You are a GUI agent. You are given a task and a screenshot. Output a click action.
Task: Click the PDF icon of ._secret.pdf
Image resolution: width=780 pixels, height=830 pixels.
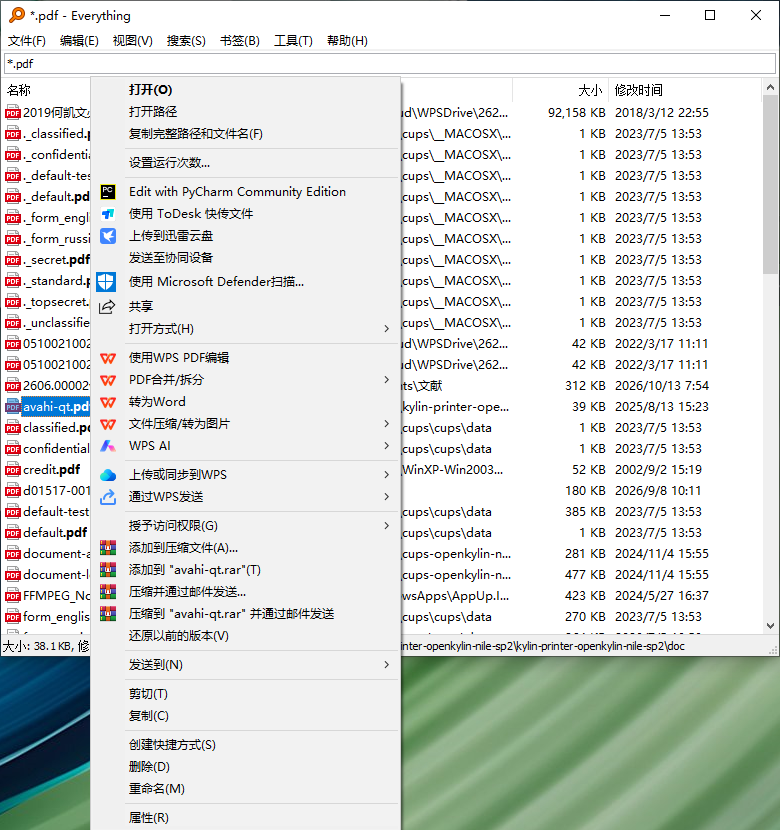point(13,260)
